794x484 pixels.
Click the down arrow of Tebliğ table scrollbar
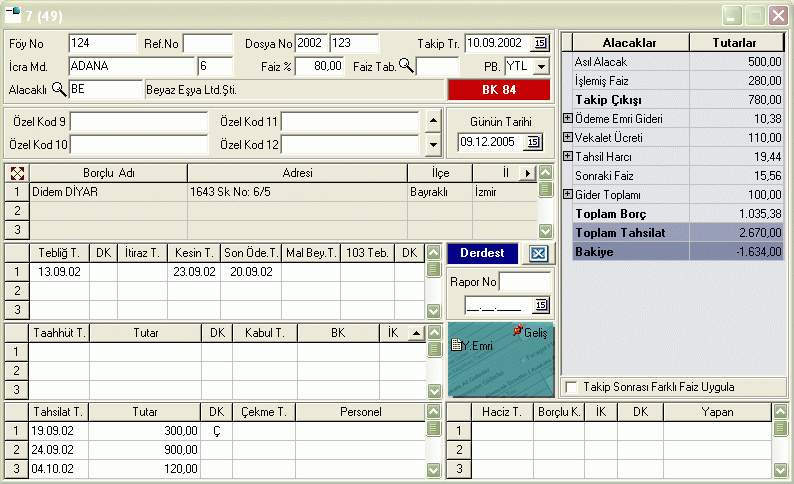tap(433, 310)
